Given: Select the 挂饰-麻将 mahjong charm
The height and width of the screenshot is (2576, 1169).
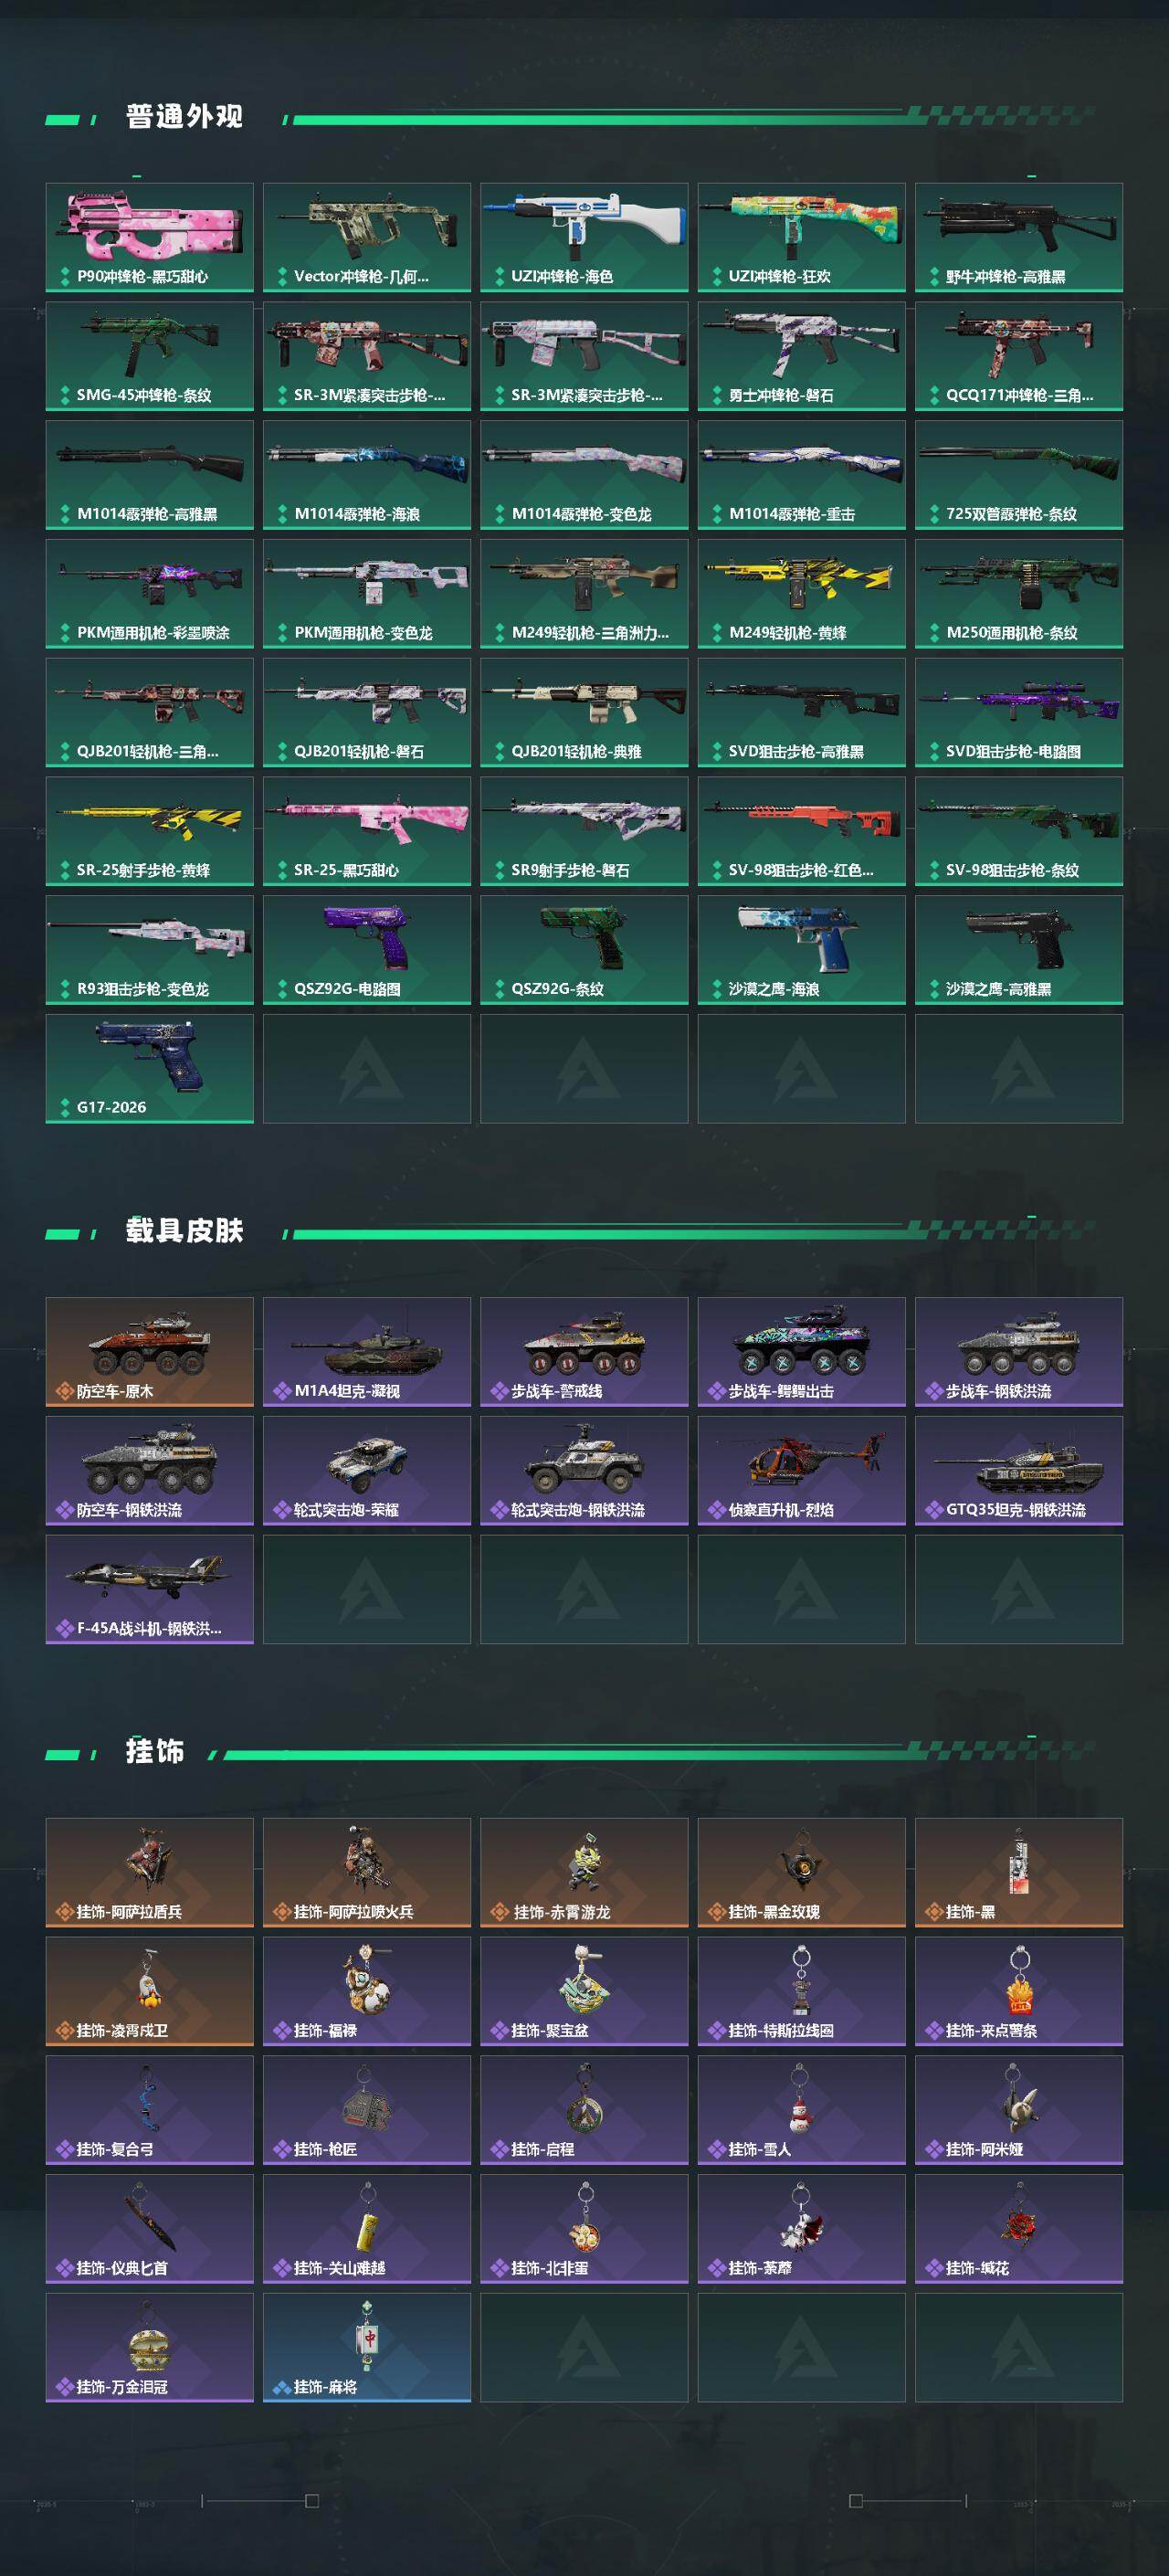Looking at the screenshot, I should click(x=367, y=2348).
